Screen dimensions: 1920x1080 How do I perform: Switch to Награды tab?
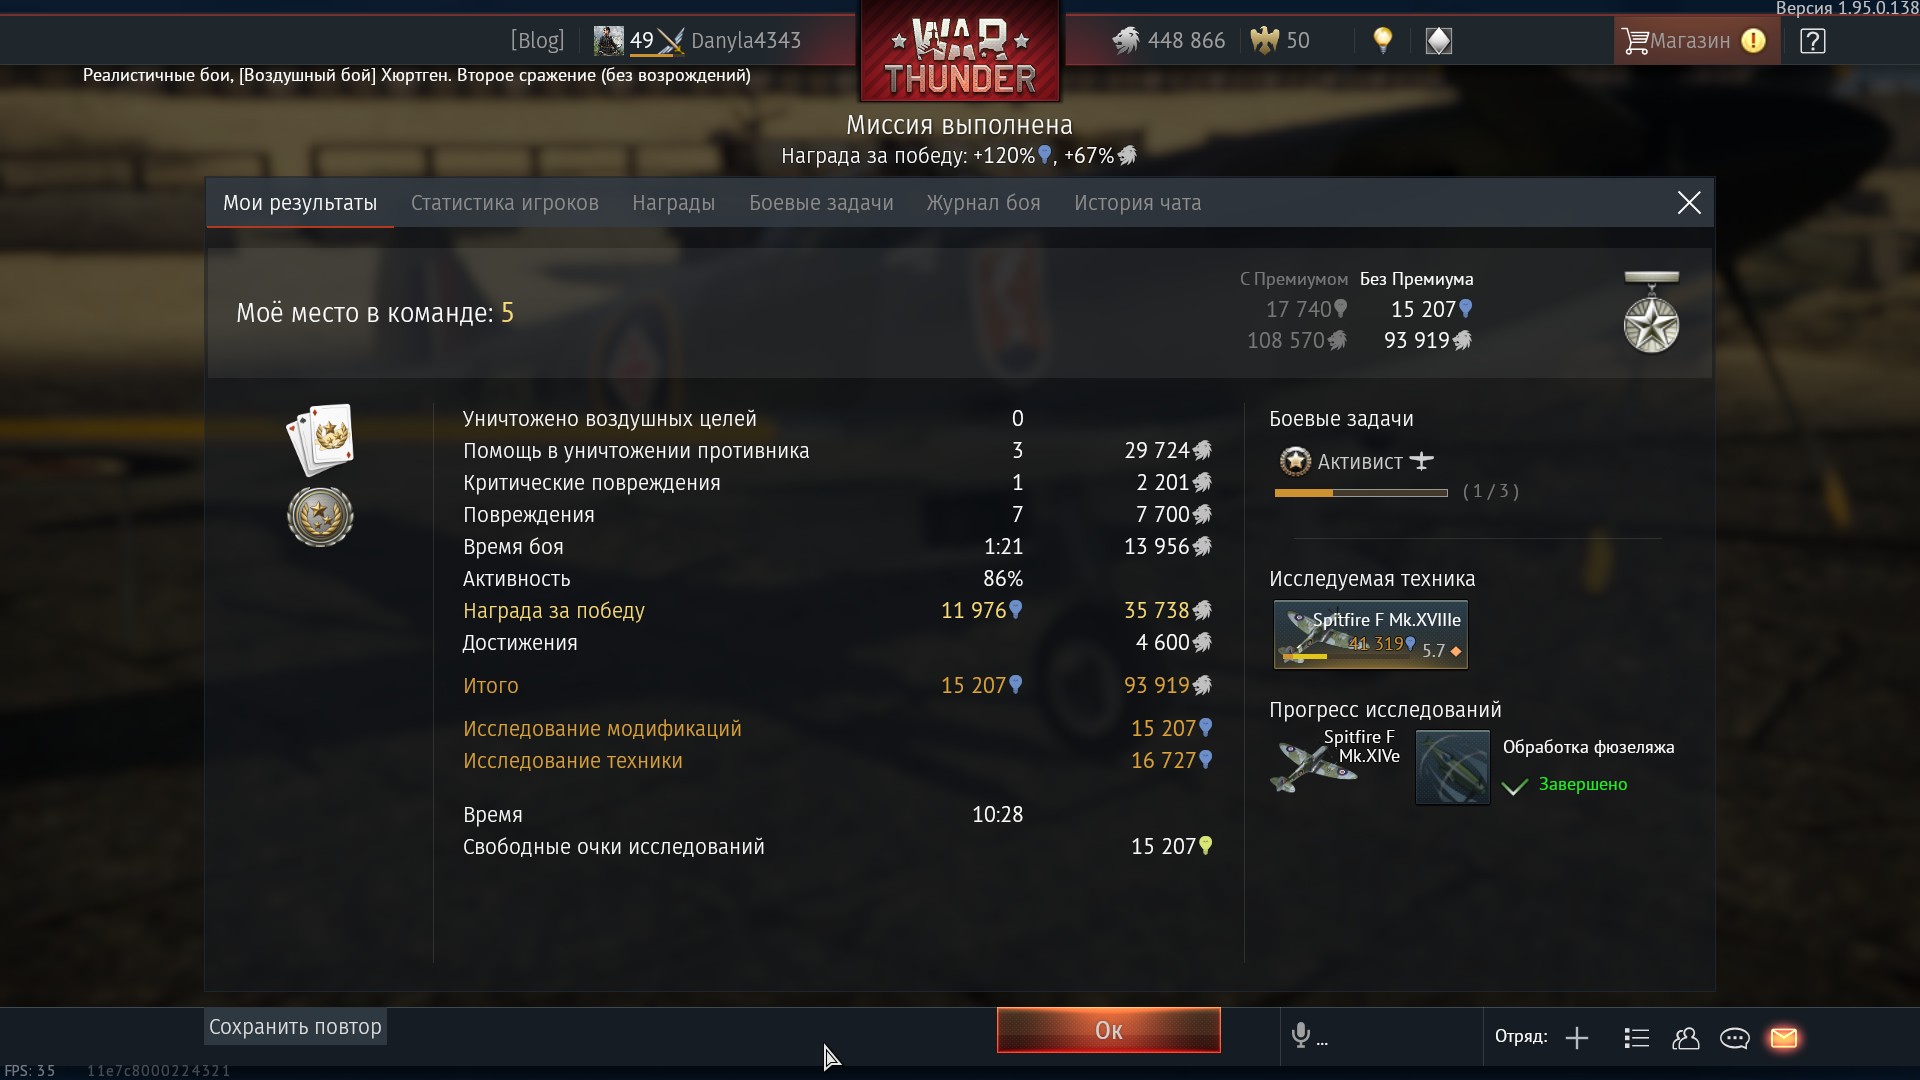click(674, 203)
